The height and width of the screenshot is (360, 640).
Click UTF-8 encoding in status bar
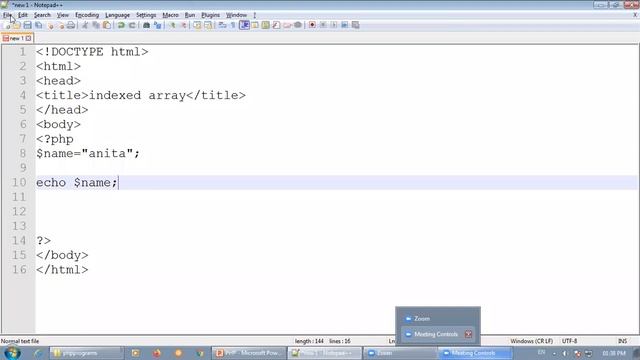[569, 341]
